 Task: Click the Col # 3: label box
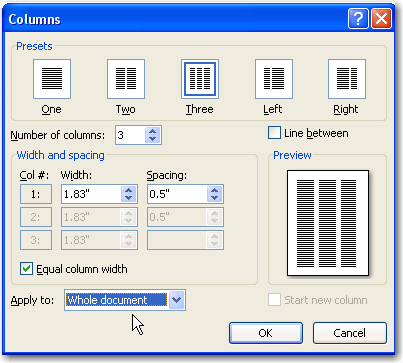[36, 240]
